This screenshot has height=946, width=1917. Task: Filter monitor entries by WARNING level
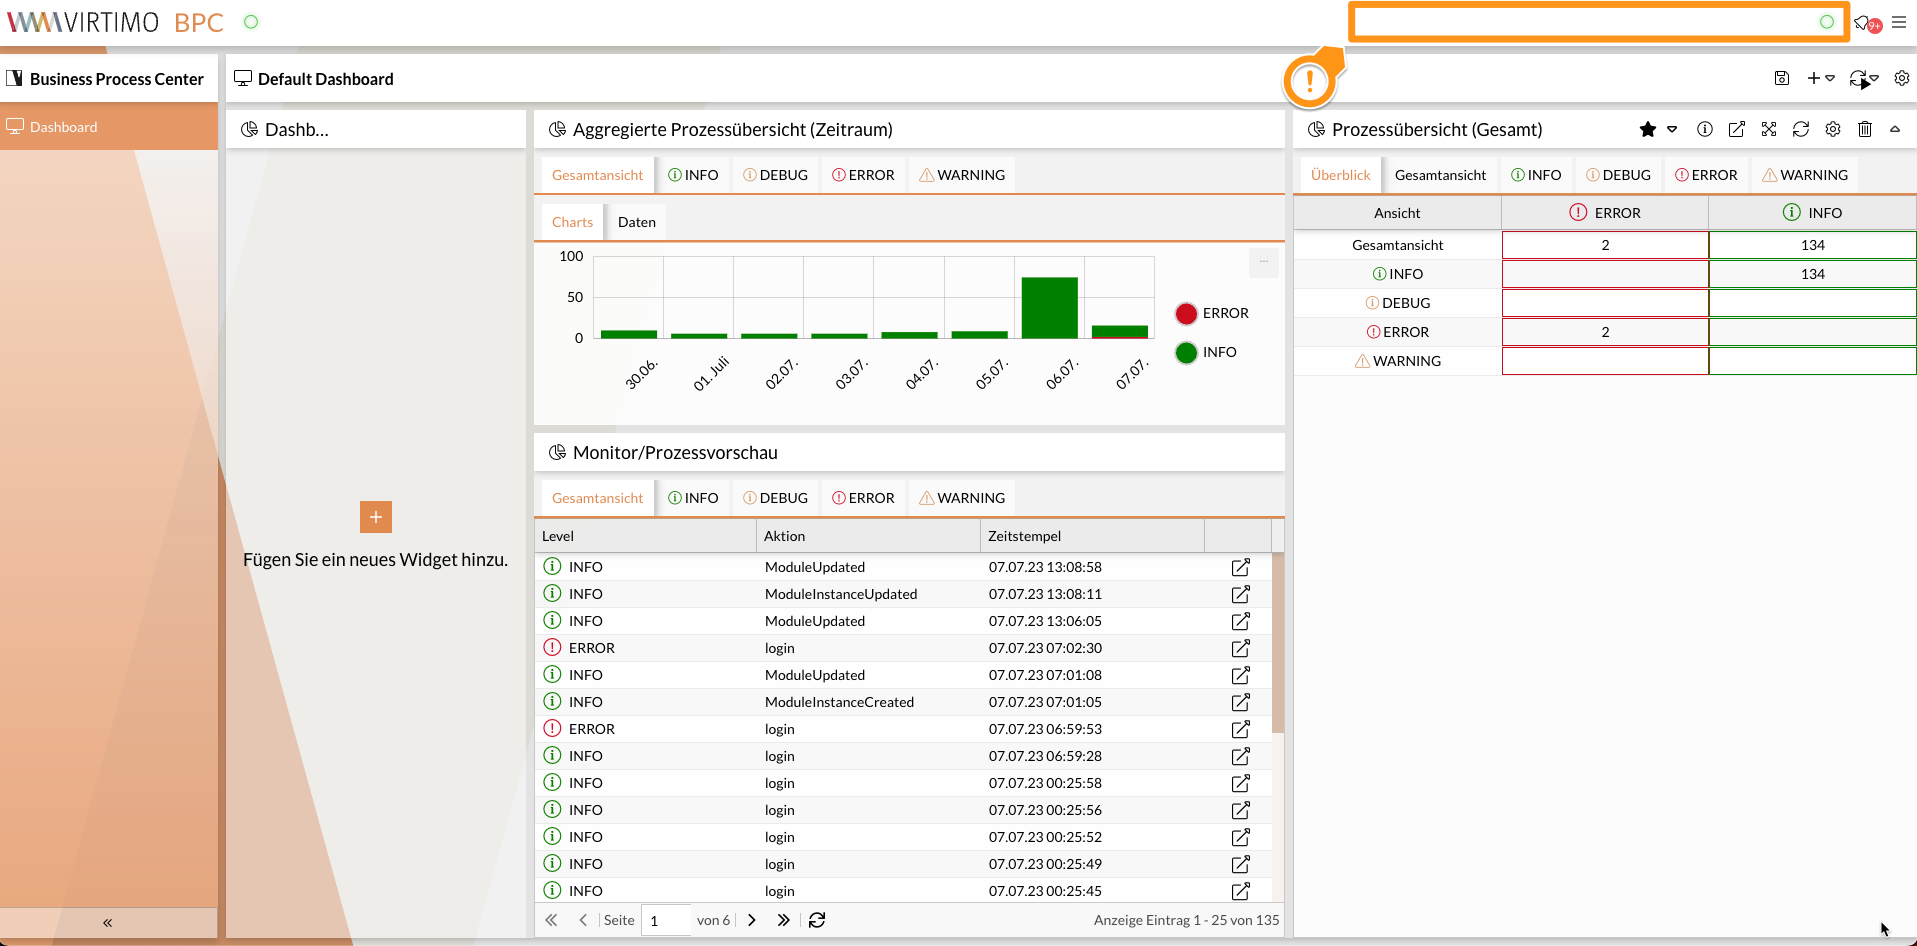point(960,497)
